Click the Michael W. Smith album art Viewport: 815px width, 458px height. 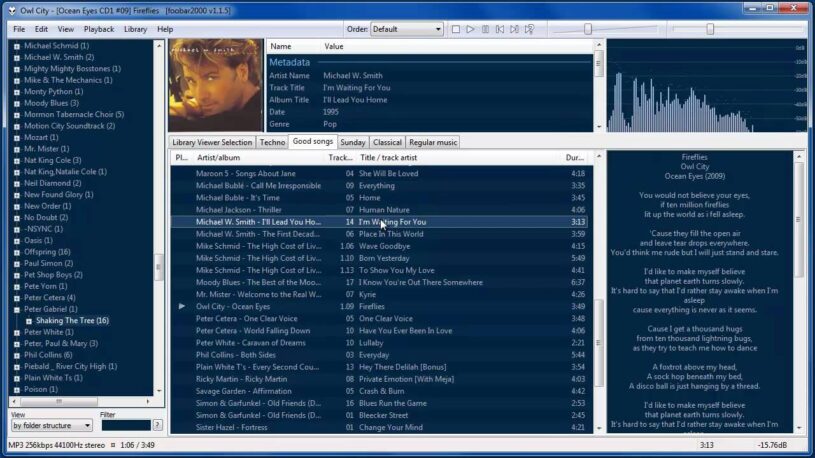(x=216, y=85)
